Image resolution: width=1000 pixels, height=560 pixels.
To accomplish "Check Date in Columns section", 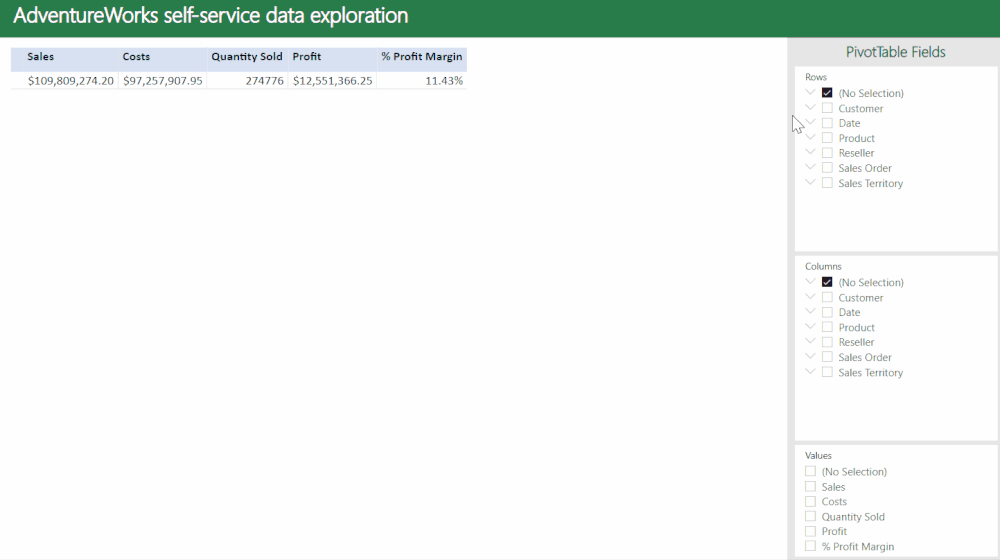I will click(x=827, y=313).
